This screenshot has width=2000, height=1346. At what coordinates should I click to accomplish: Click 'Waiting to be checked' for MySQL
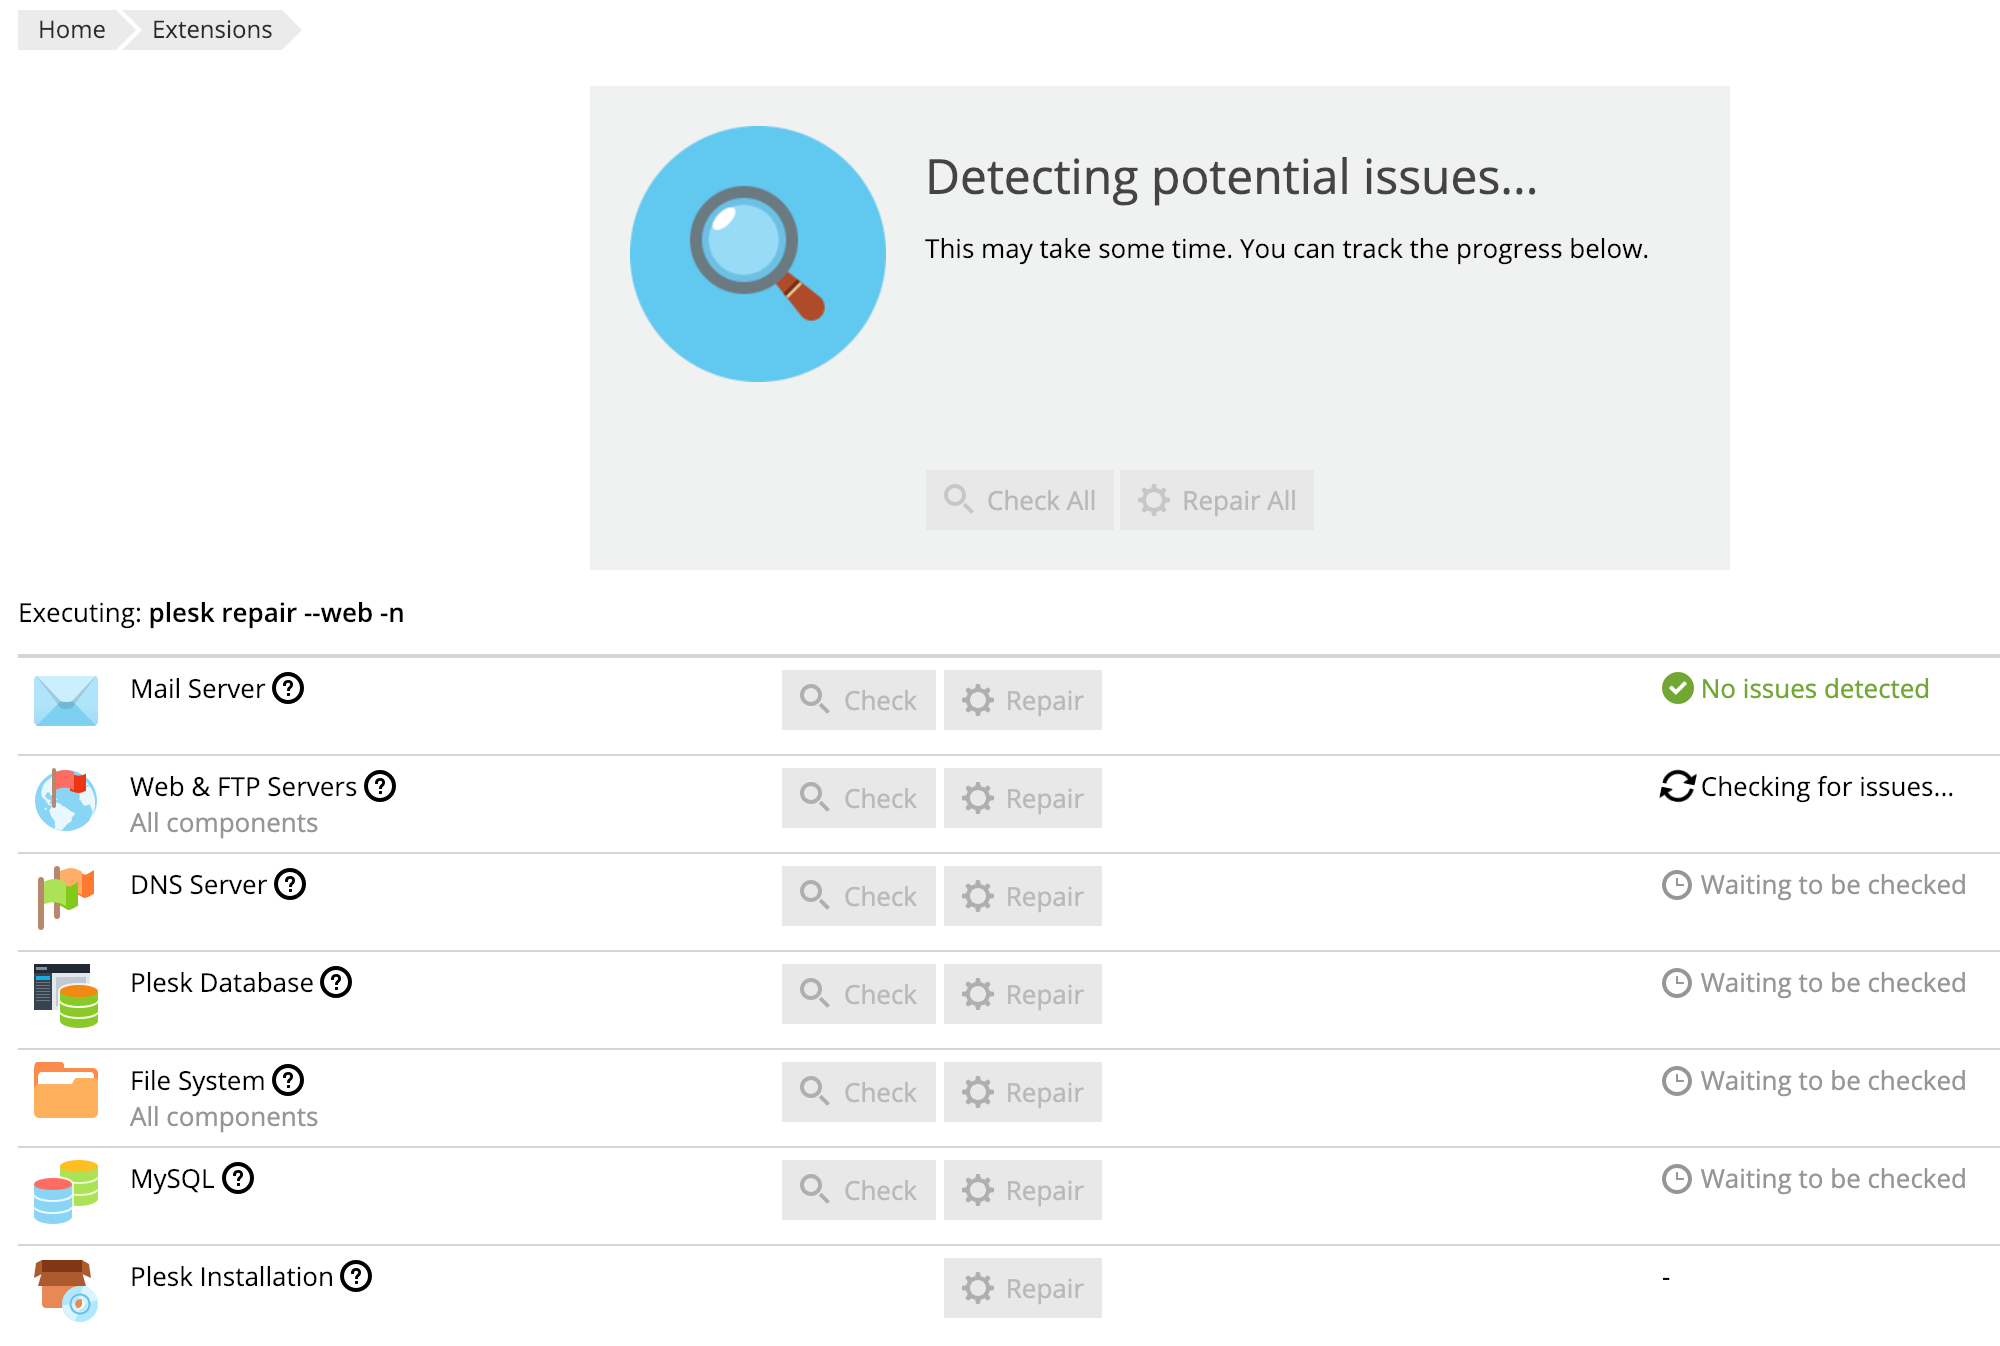(1833, 1179)
